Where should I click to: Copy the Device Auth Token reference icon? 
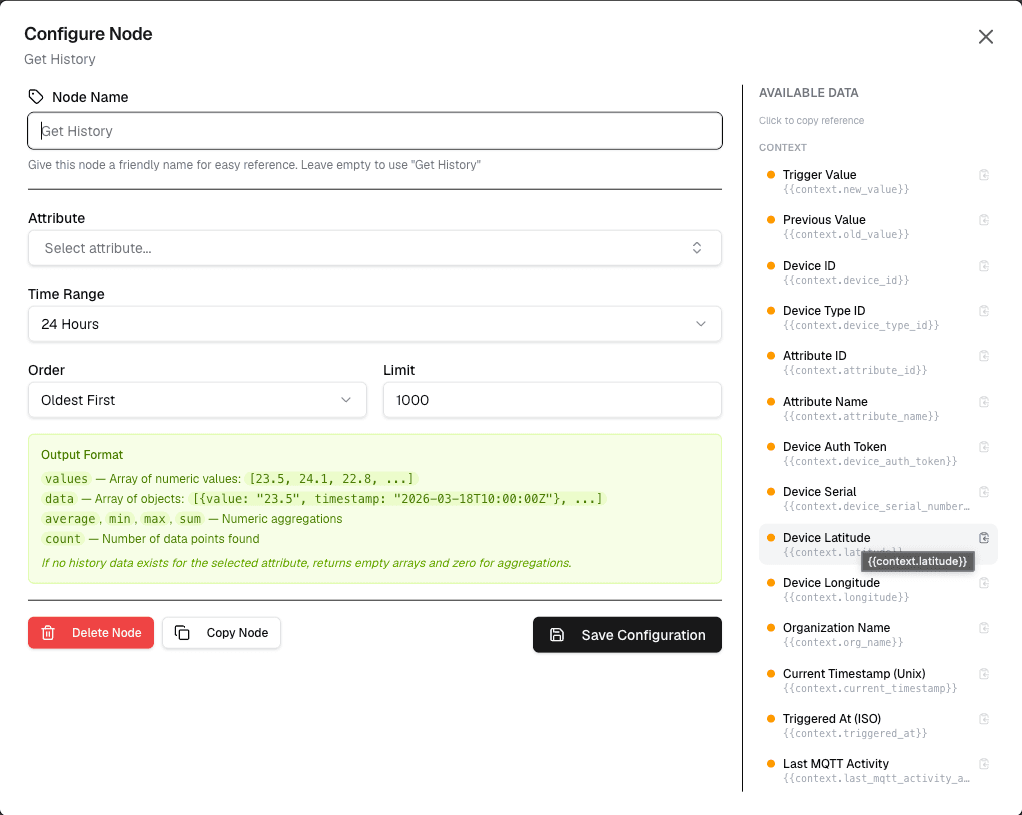click(x=984, y=447)
